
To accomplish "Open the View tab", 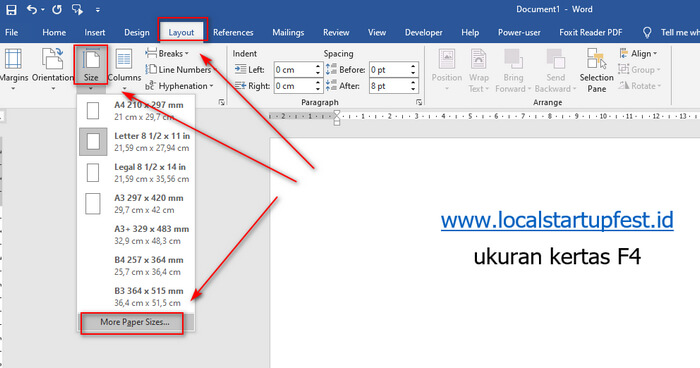I will coord(377,33).
